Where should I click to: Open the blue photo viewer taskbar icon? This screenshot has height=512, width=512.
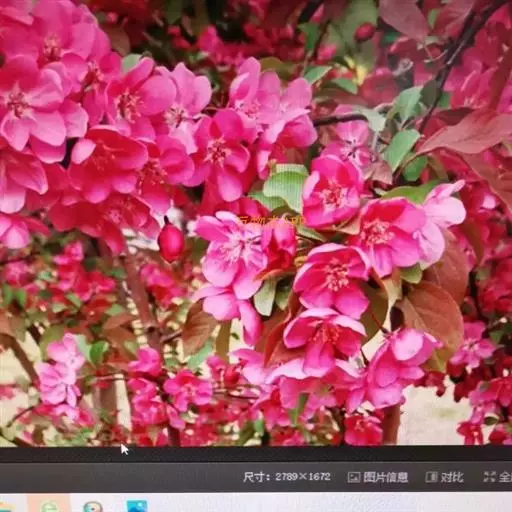click(x=137, y=506)
